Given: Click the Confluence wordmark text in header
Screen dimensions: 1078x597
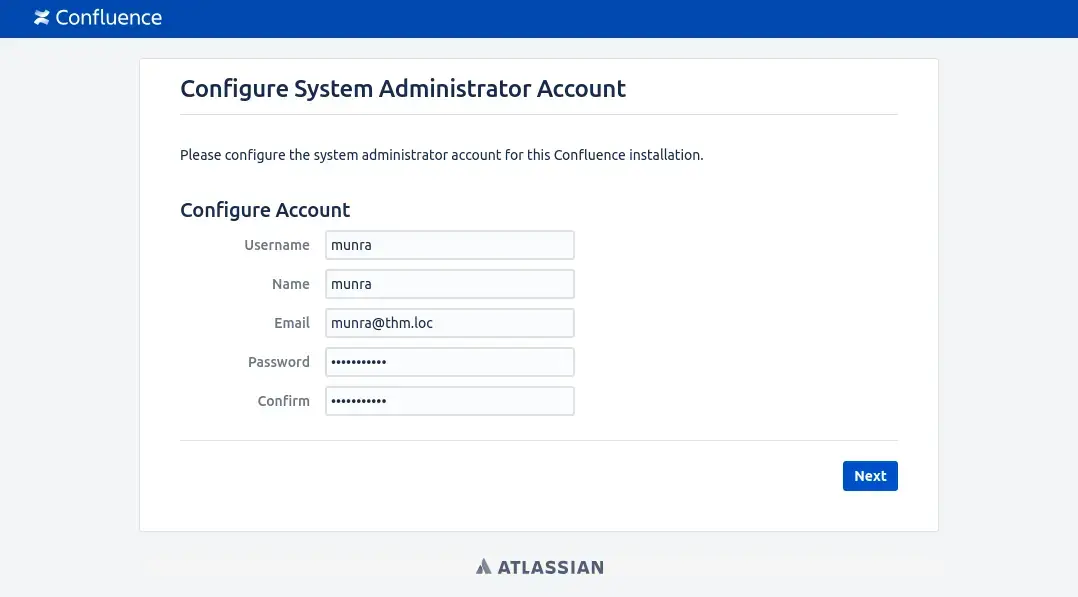Looking at the screenshot, I should coord(109,18).
